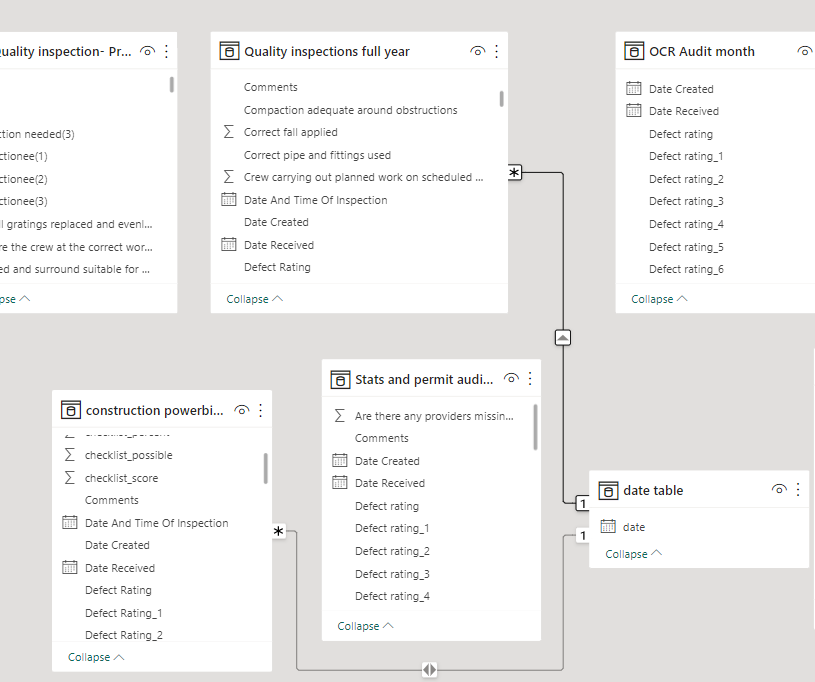Click the many (*) marker on construction powerbi table
Image resolution: width=815 pixels, height=682 pixels.
point(279,532)
